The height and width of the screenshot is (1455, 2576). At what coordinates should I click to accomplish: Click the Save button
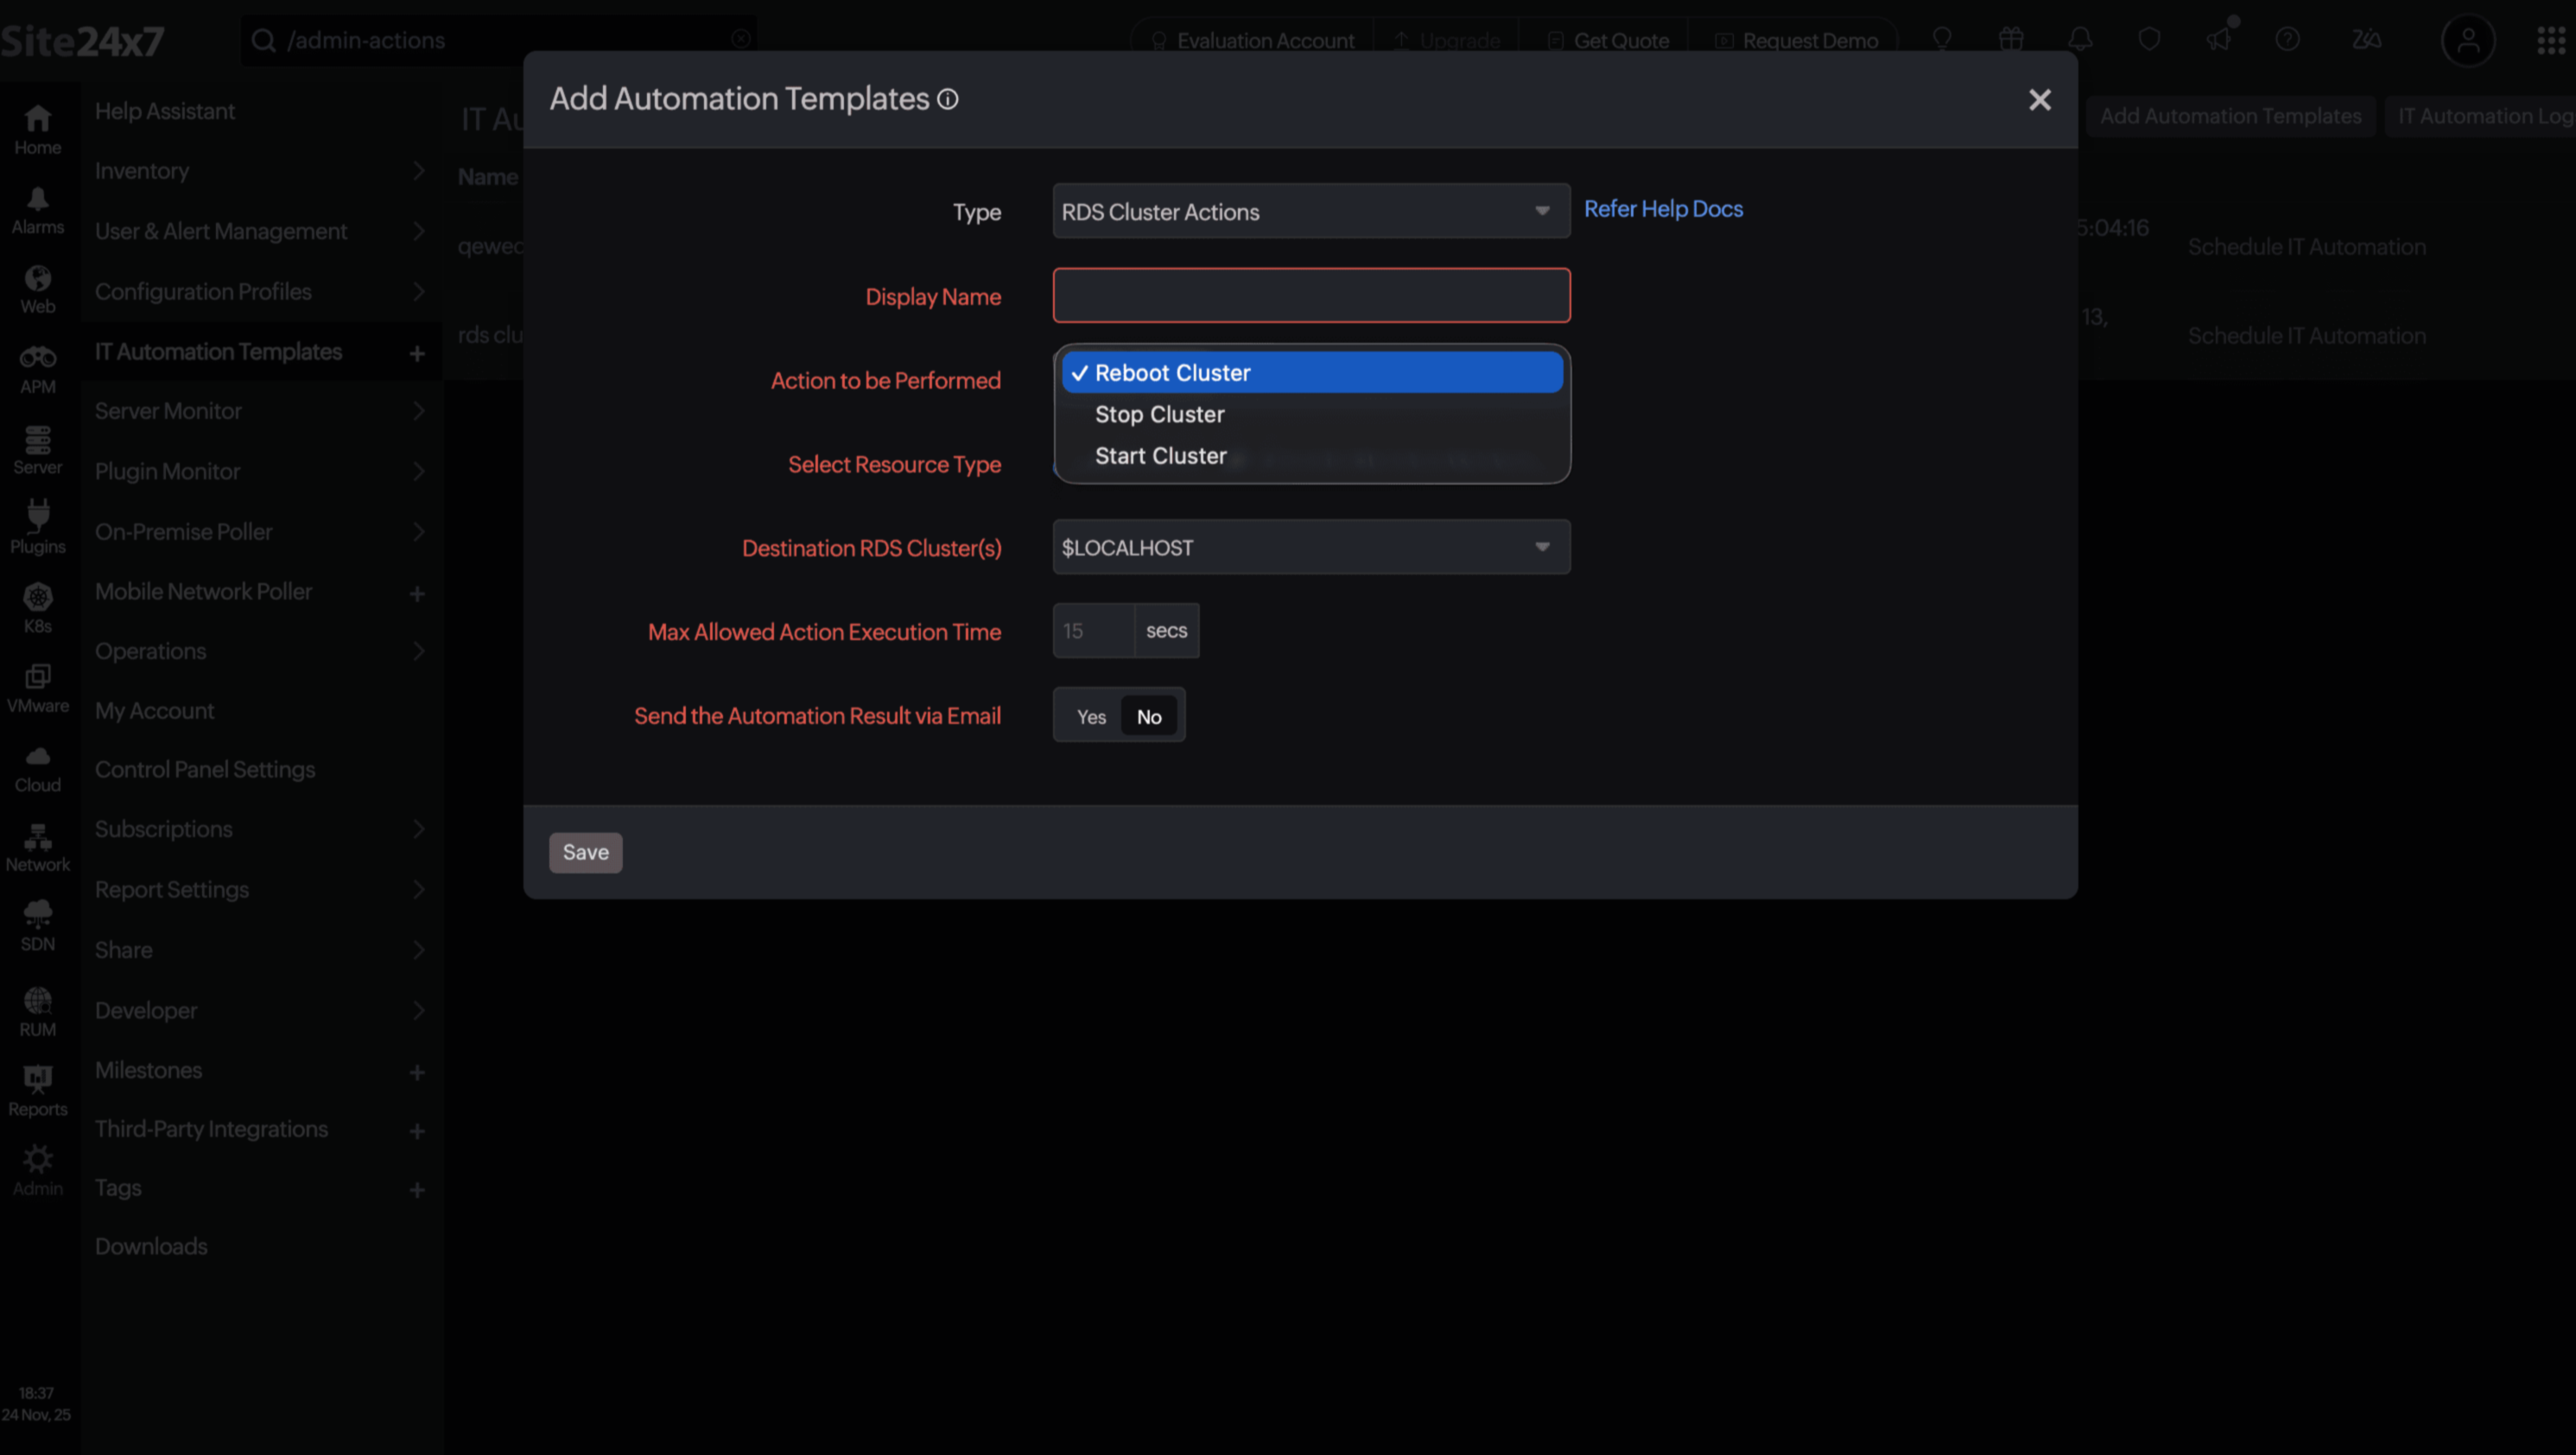(585, 852)
